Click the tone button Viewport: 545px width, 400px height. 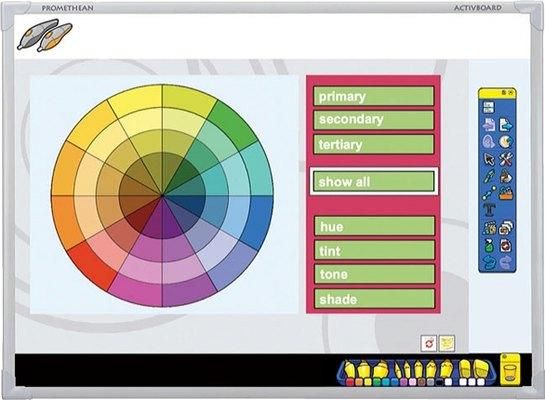[x=374, y=274]
